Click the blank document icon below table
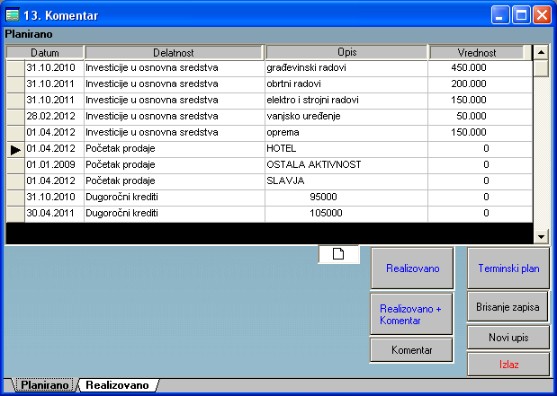 (339, 254)
